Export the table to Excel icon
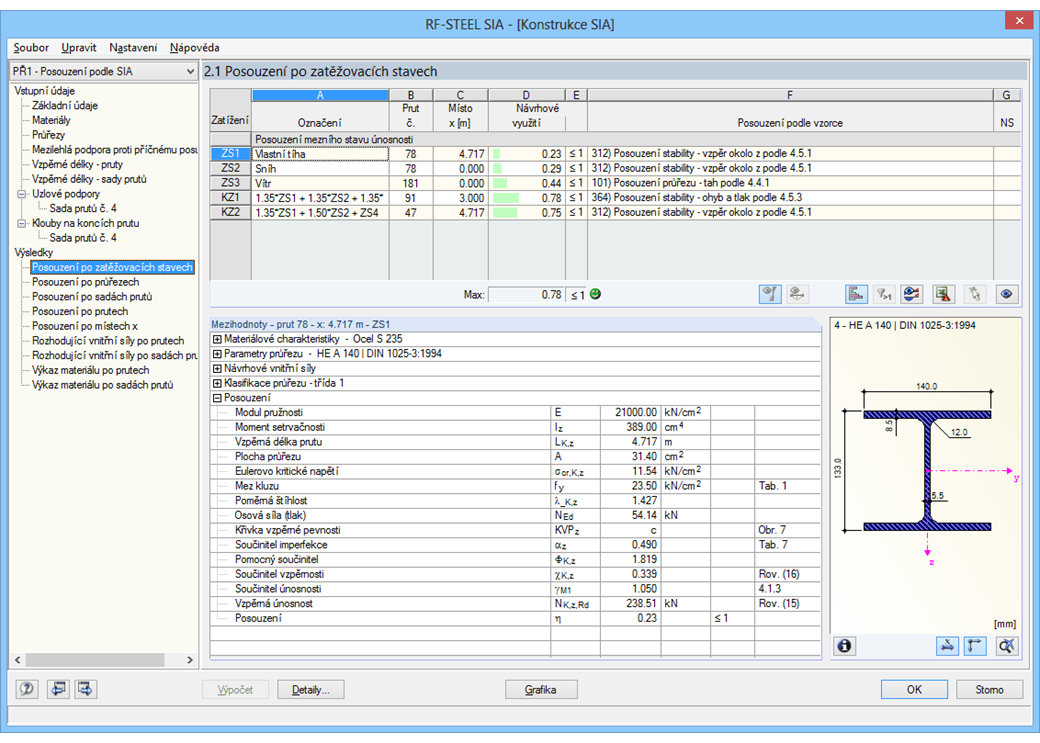The height and width of the screenshot is (743, 1040). pos(943,294)
